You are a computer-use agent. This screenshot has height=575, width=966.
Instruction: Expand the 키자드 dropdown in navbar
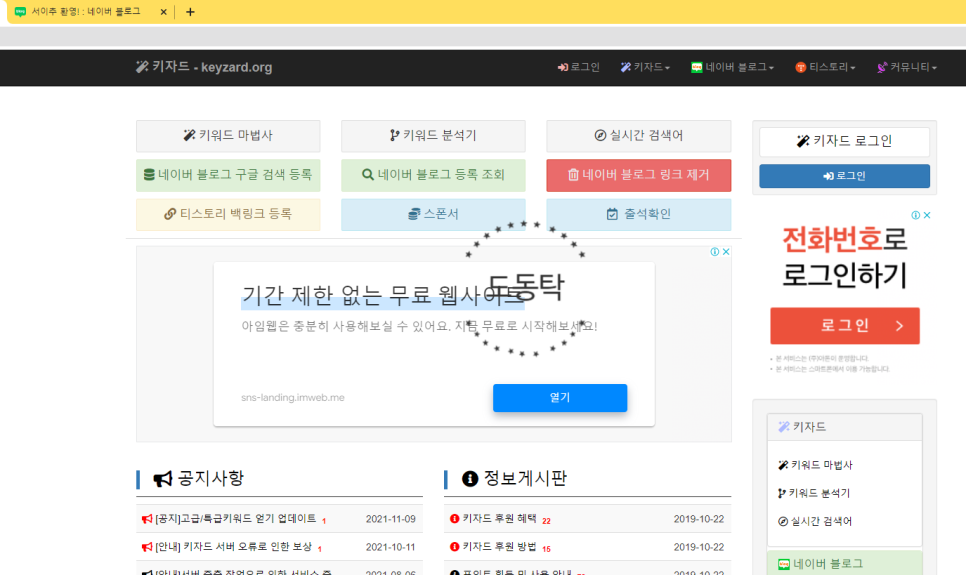coord(645,67)
